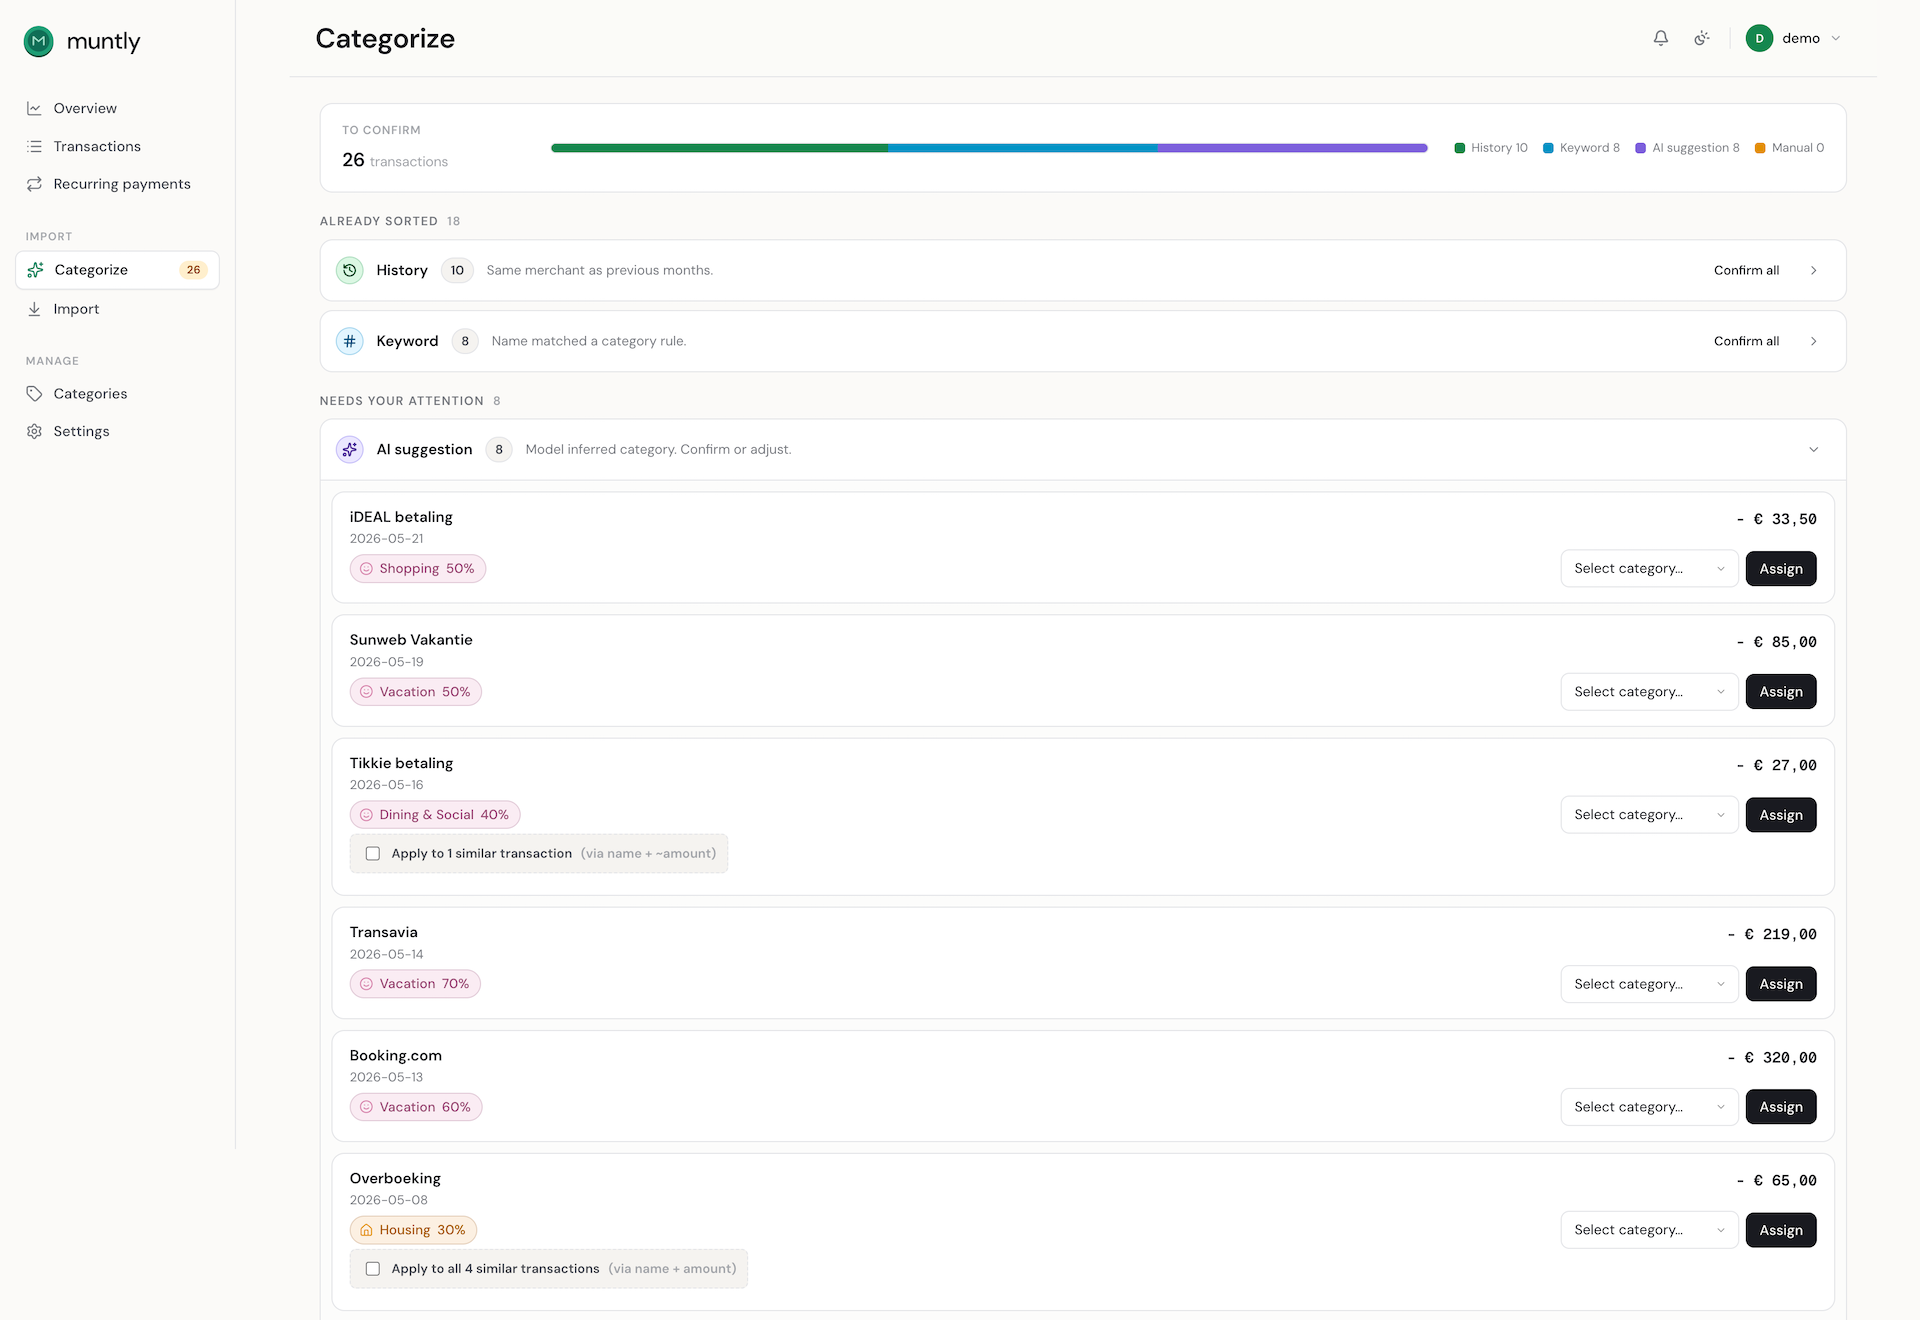Check Apply to 1 similar transaction
Screen dimensions: 1920x1320
point(373,853)
